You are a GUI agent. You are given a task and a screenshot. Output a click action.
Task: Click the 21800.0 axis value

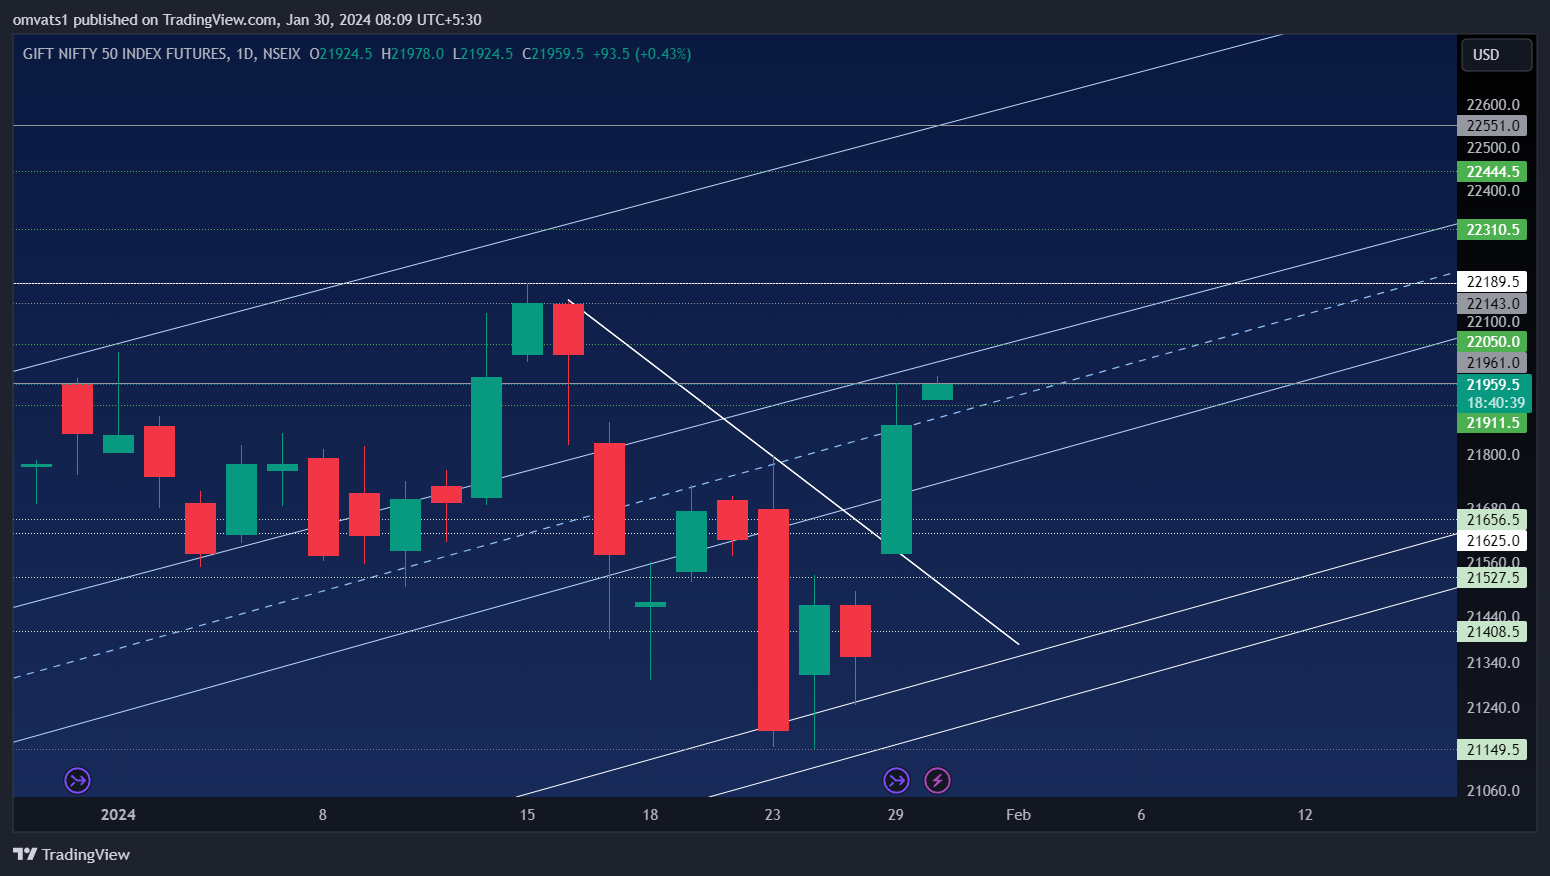(x=1493, y=455)
